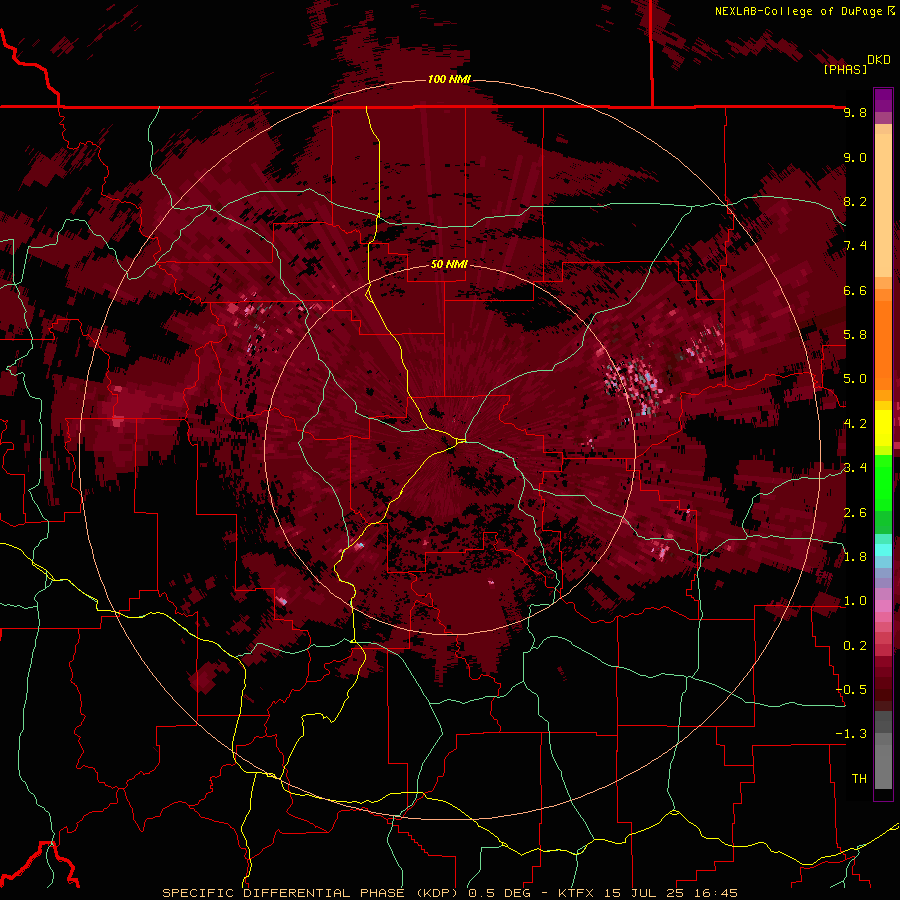Click the 1.0 value on color scale

[855, 601]
